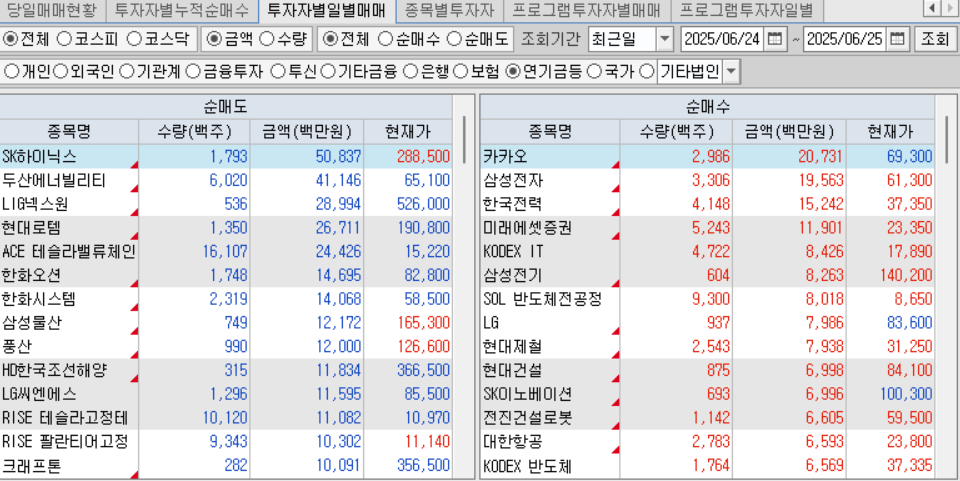Select the 풍산 row
Viewport: 960px width, 481px height.
[x=226, y=347]
